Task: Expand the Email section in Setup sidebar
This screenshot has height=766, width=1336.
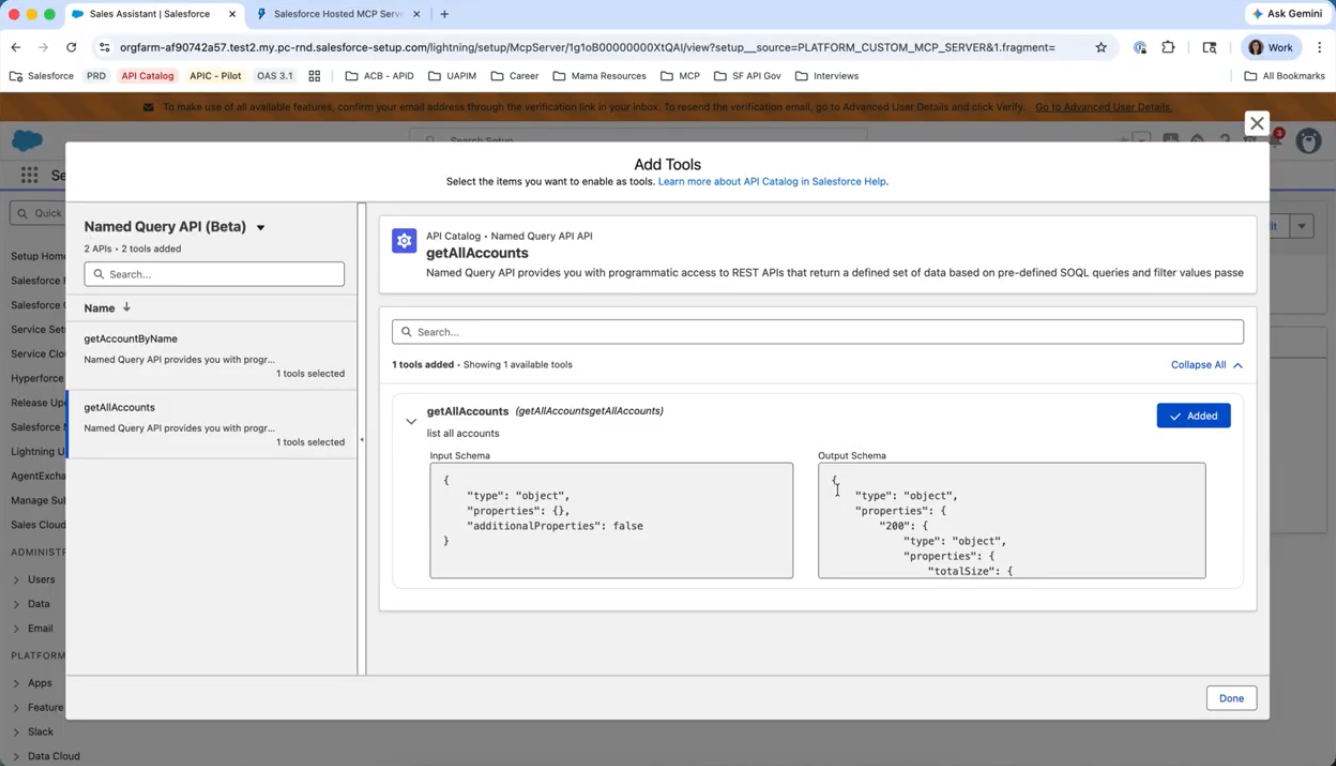Action: (16, 629)
